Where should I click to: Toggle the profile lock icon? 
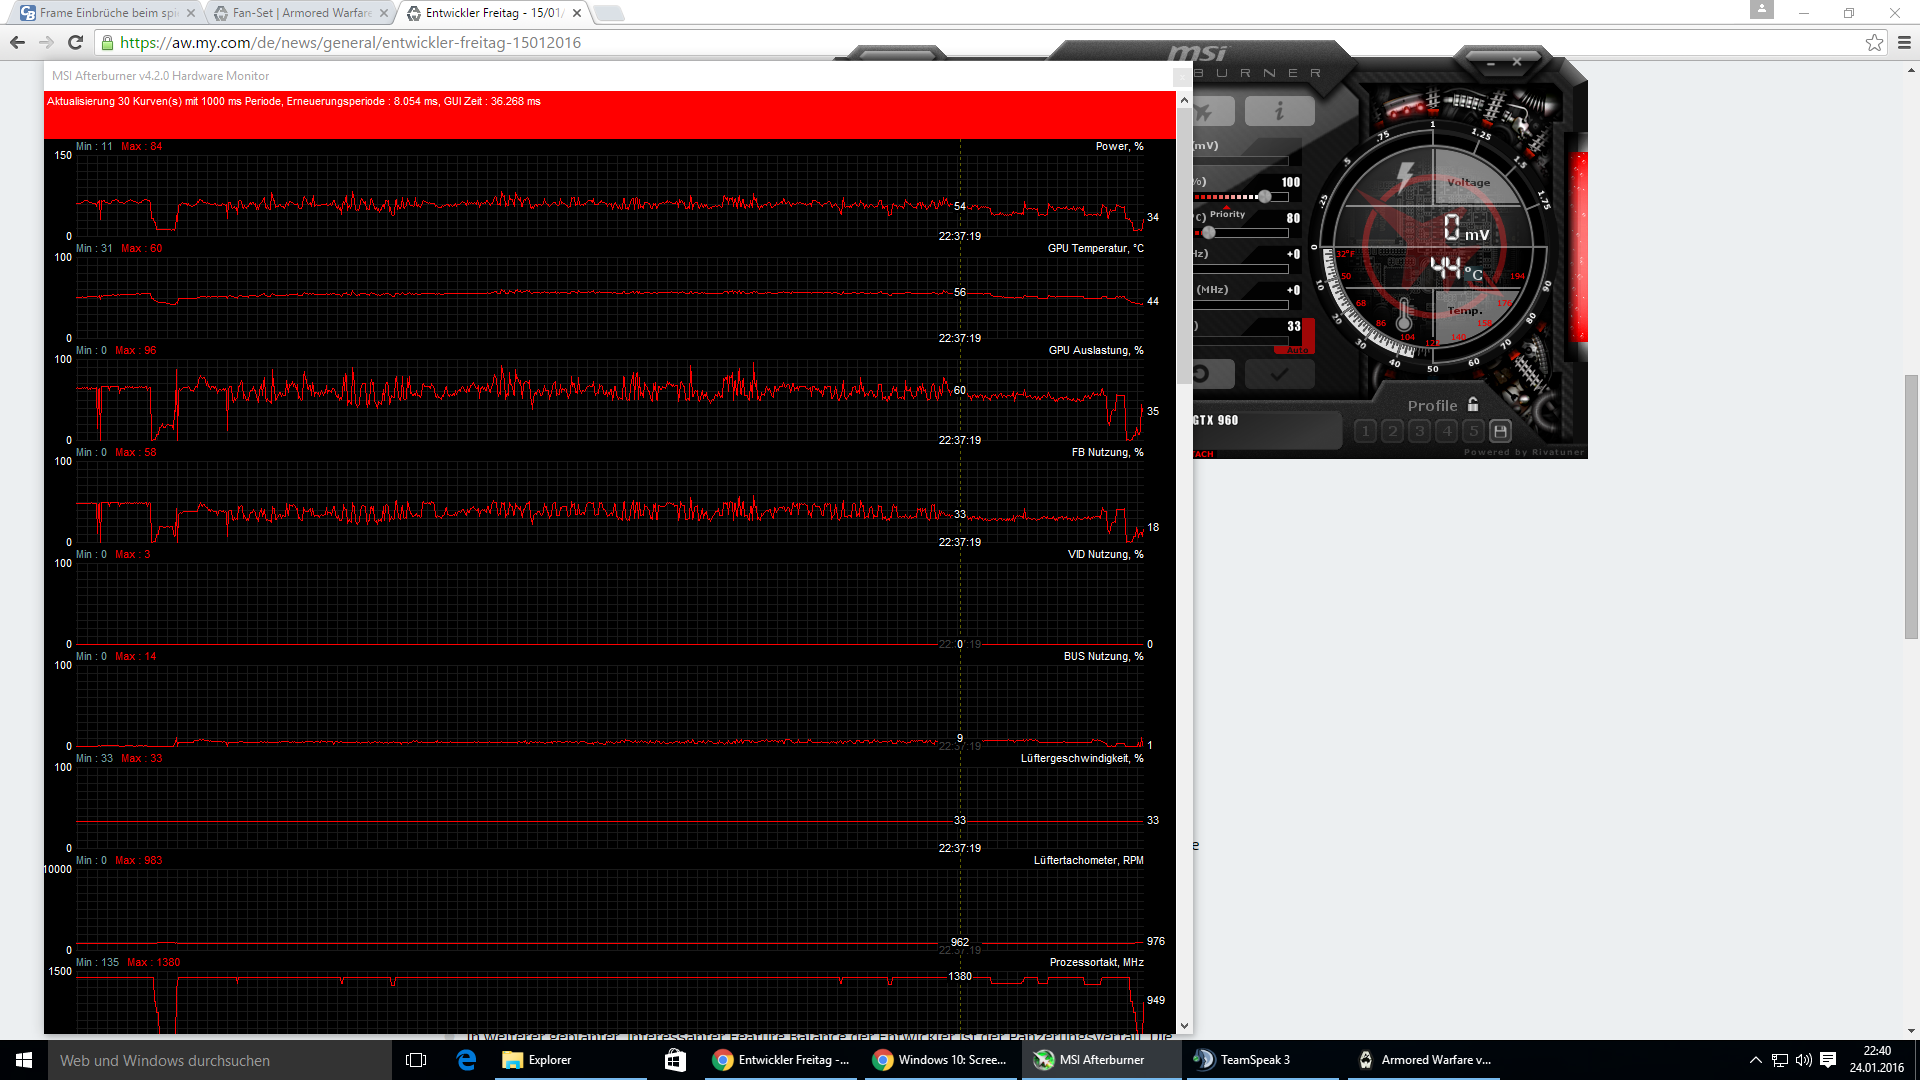(x=1473, y=405)
